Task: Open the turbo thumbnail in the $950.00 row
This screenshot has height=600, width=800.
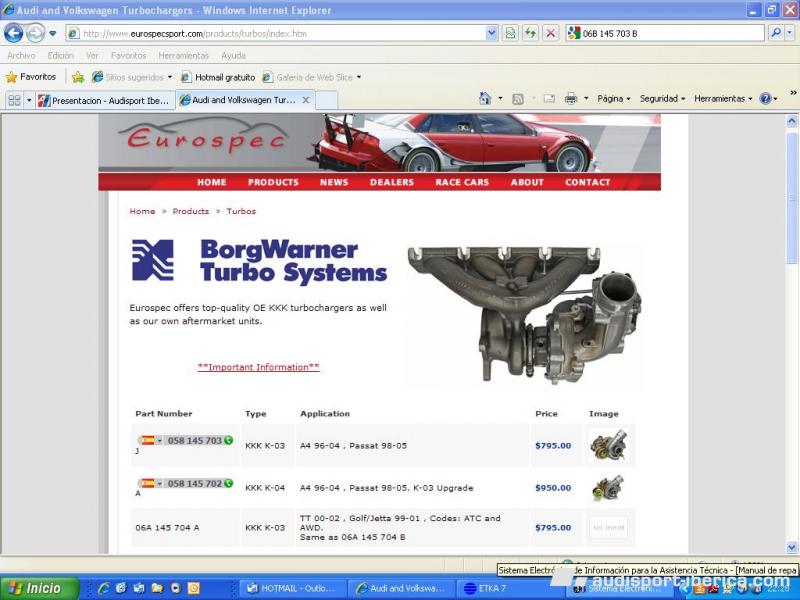Action: [608, 488]
